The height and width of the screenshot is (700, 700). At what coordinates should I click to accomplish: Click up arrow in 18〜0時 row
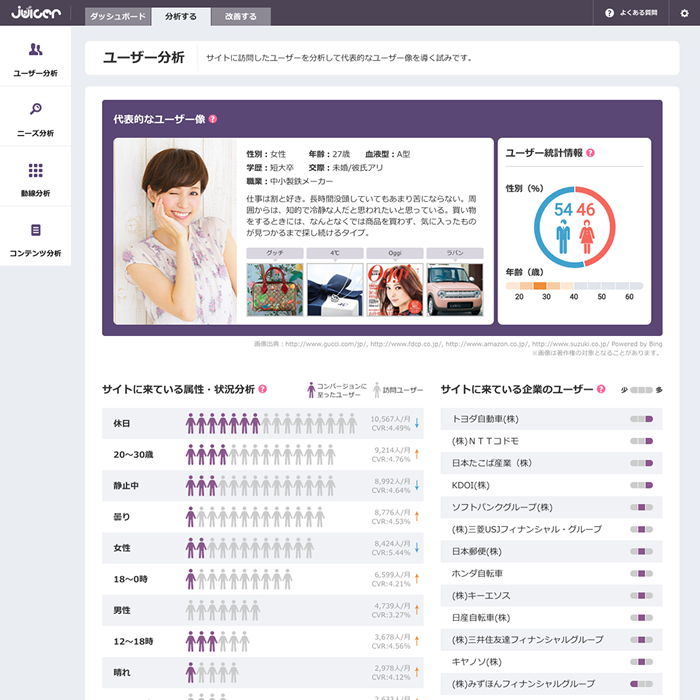pos(417,579)
